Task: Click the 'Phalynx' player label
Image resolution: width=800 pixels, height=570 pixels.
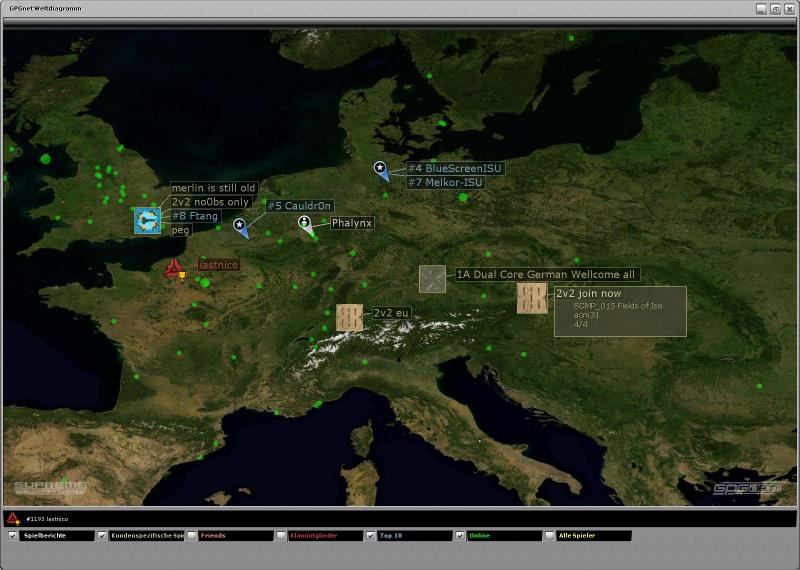Action: point(352,223)
